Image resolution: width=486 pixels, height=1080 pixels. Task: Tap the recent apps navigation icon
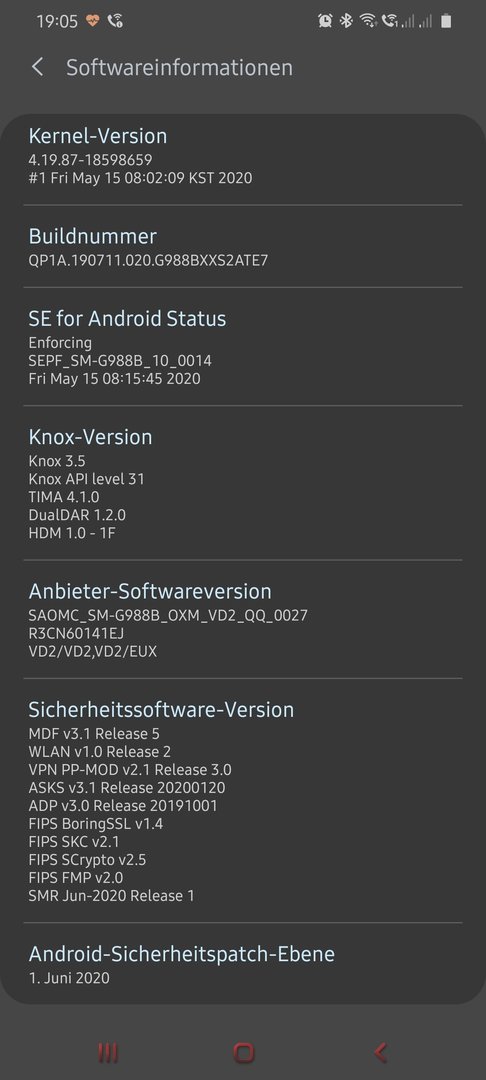(107, 1052)
